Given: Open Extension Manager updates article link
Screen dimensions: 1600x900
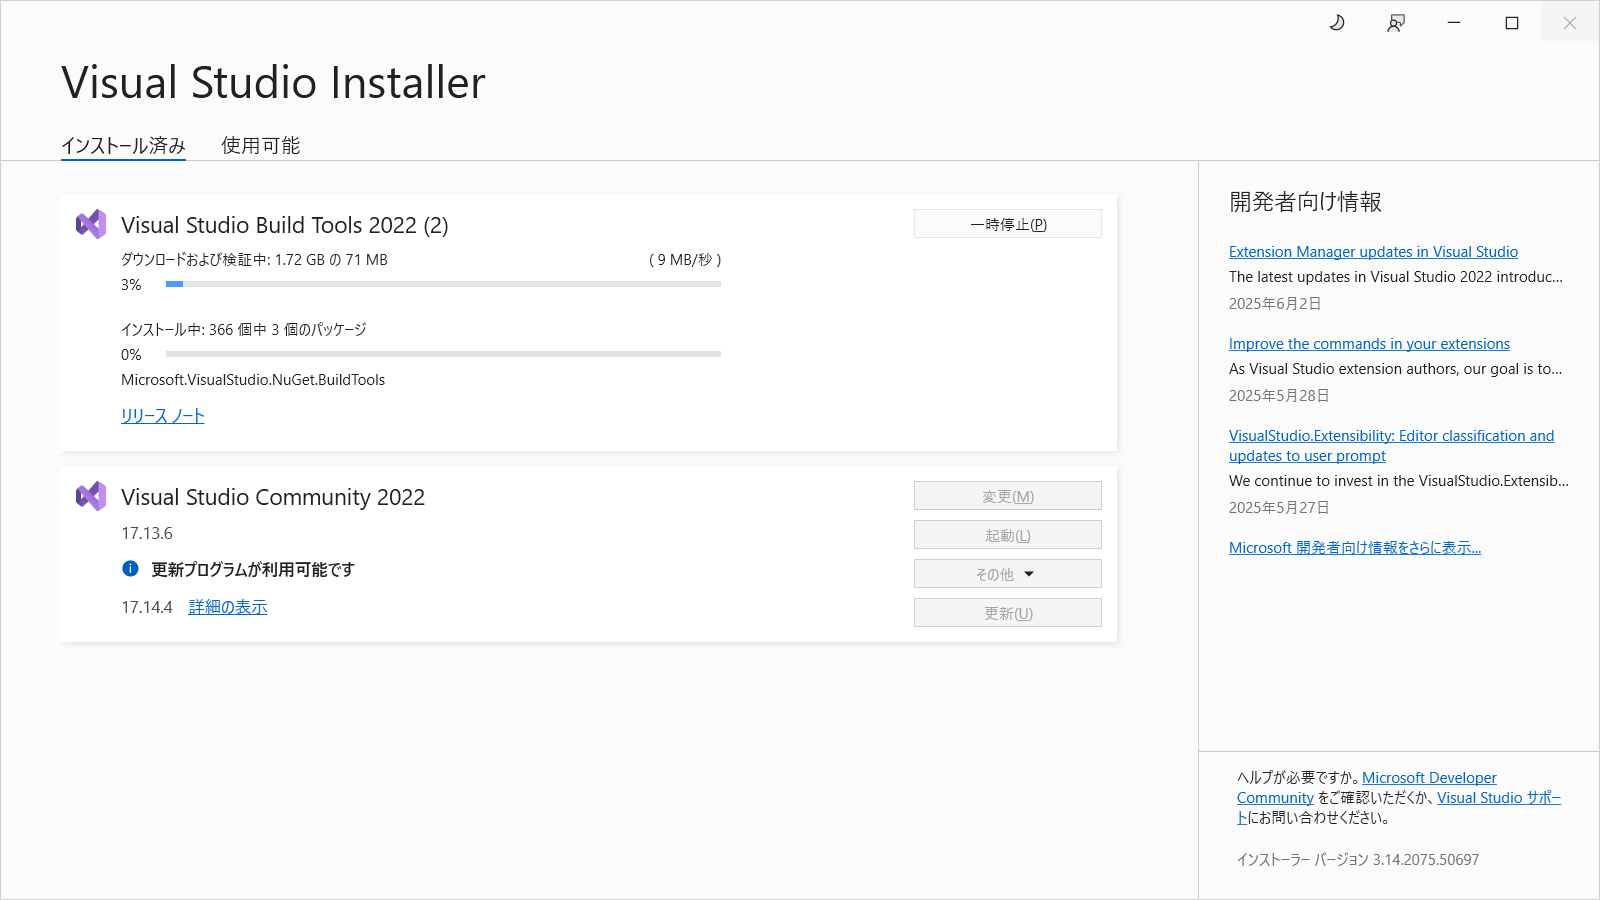Looking at the screenshot, I should (x=1373, y=252).
